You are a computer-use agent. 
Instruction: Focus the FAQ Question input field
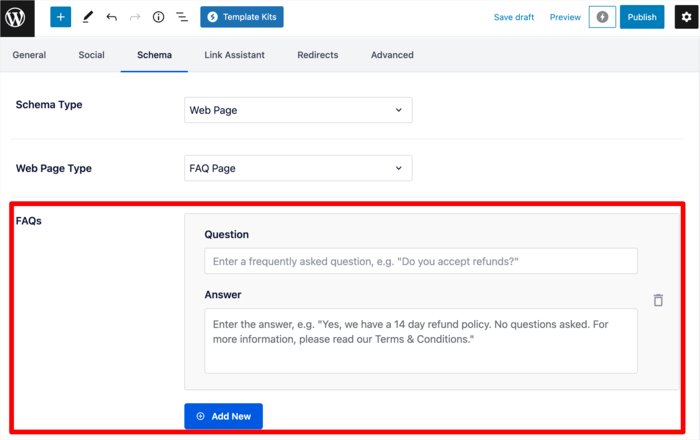point(421,261)
